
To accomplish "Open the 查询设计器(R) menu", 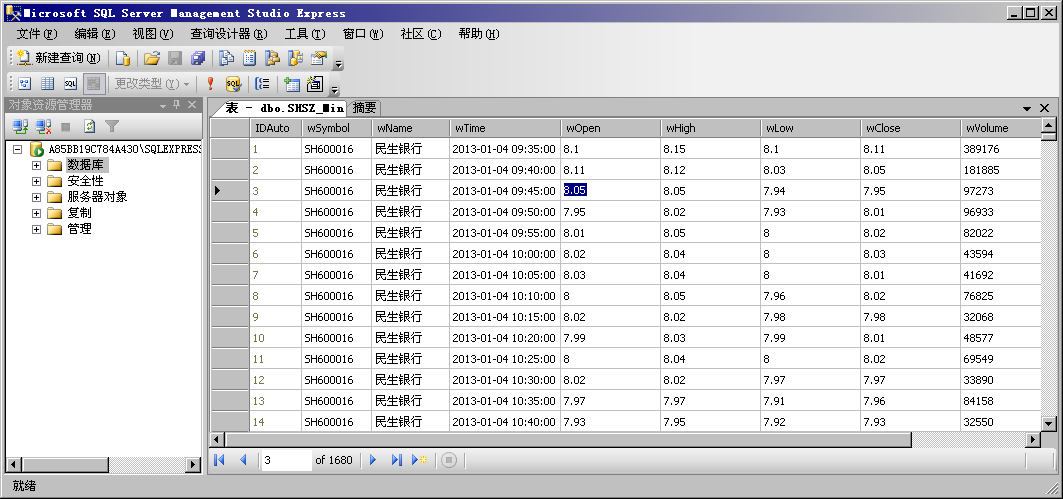I will [x=228, y=34].
